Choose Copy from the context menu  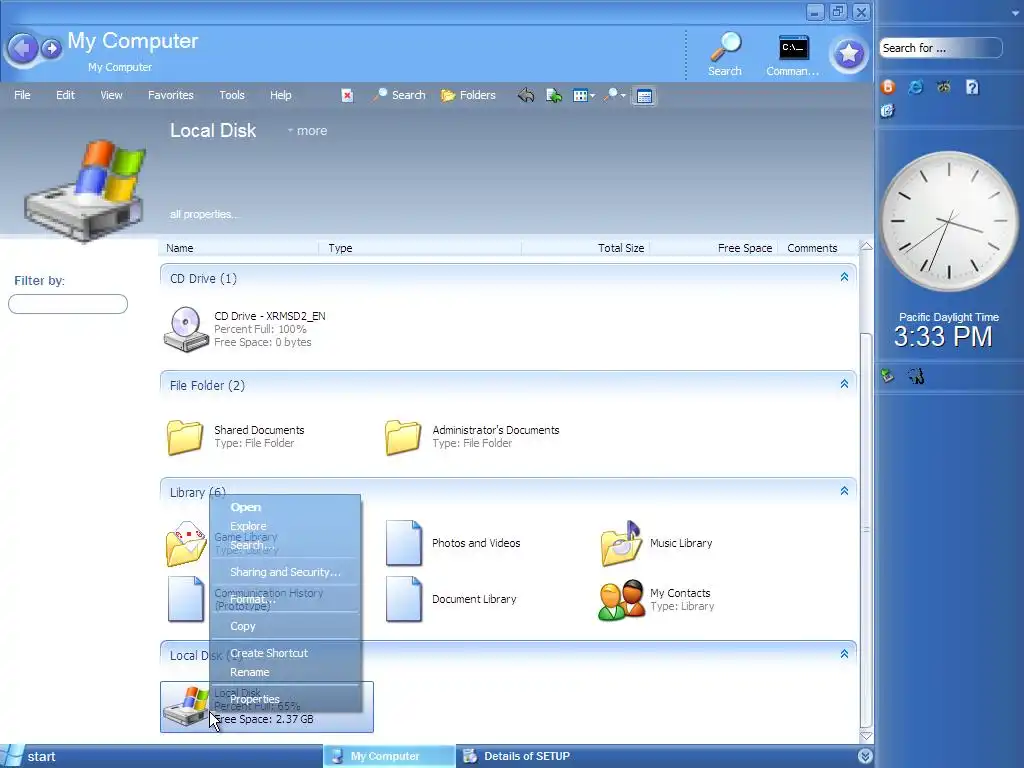285,626
